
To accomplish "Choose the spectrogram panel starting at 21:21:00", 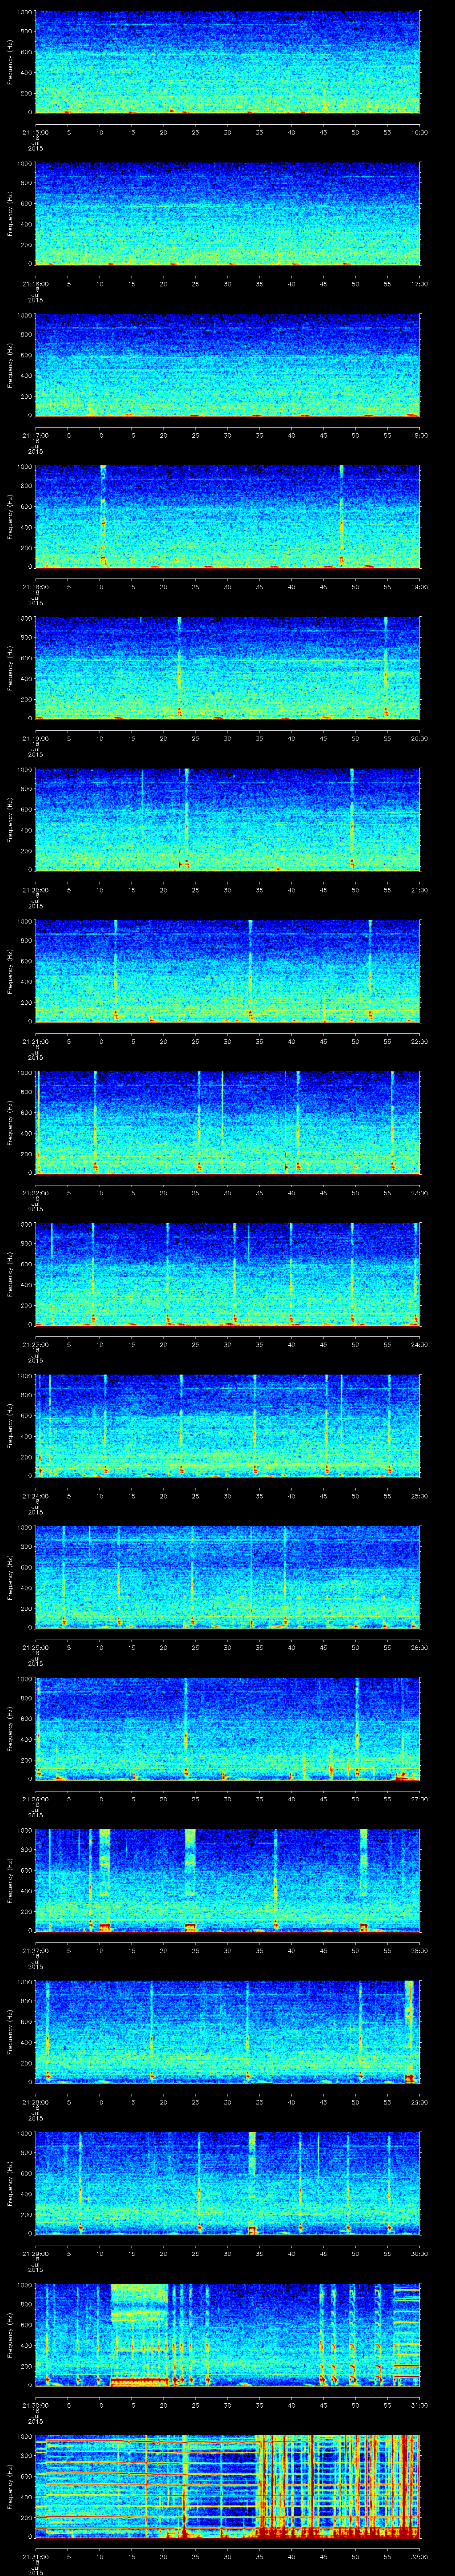I will 228,972.
